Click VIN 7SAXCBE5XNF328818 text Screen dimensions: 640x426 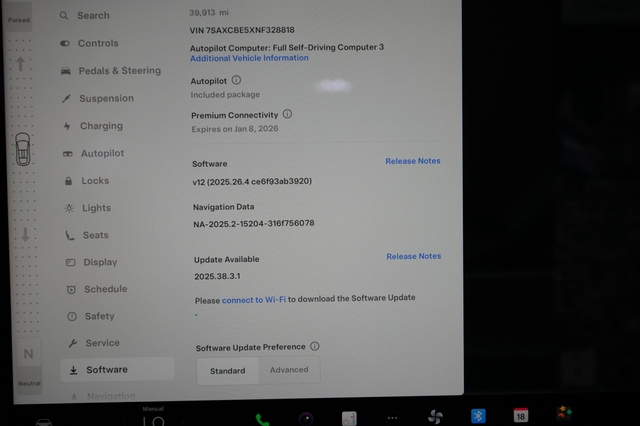[x=242, y=30]
